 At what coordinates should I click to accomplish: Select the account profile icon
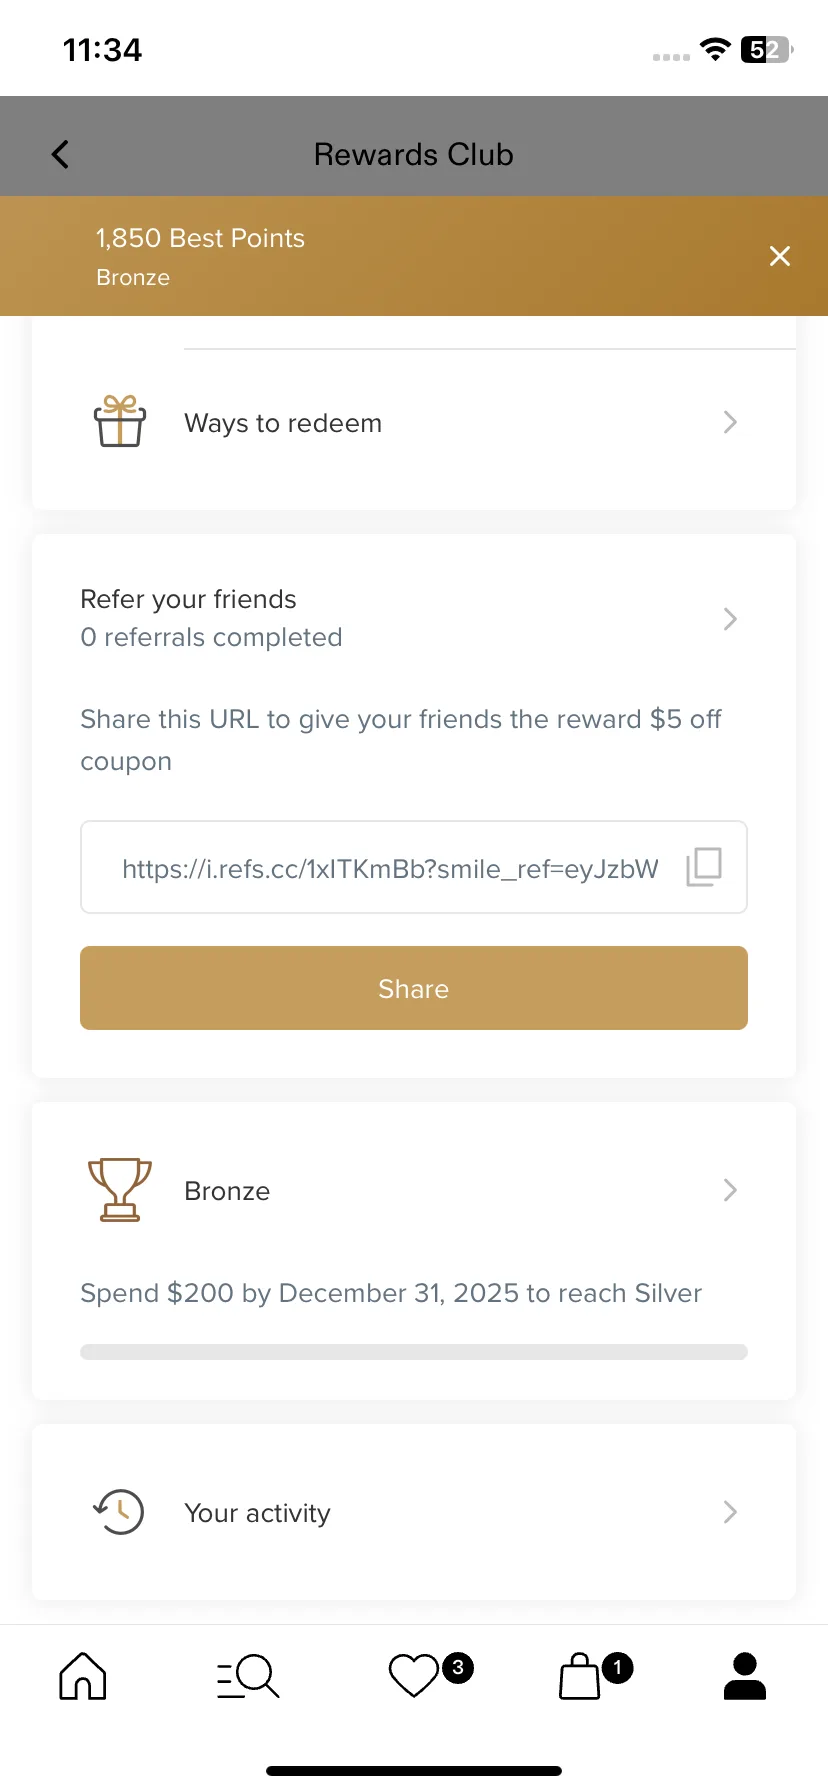[745, 1676]
